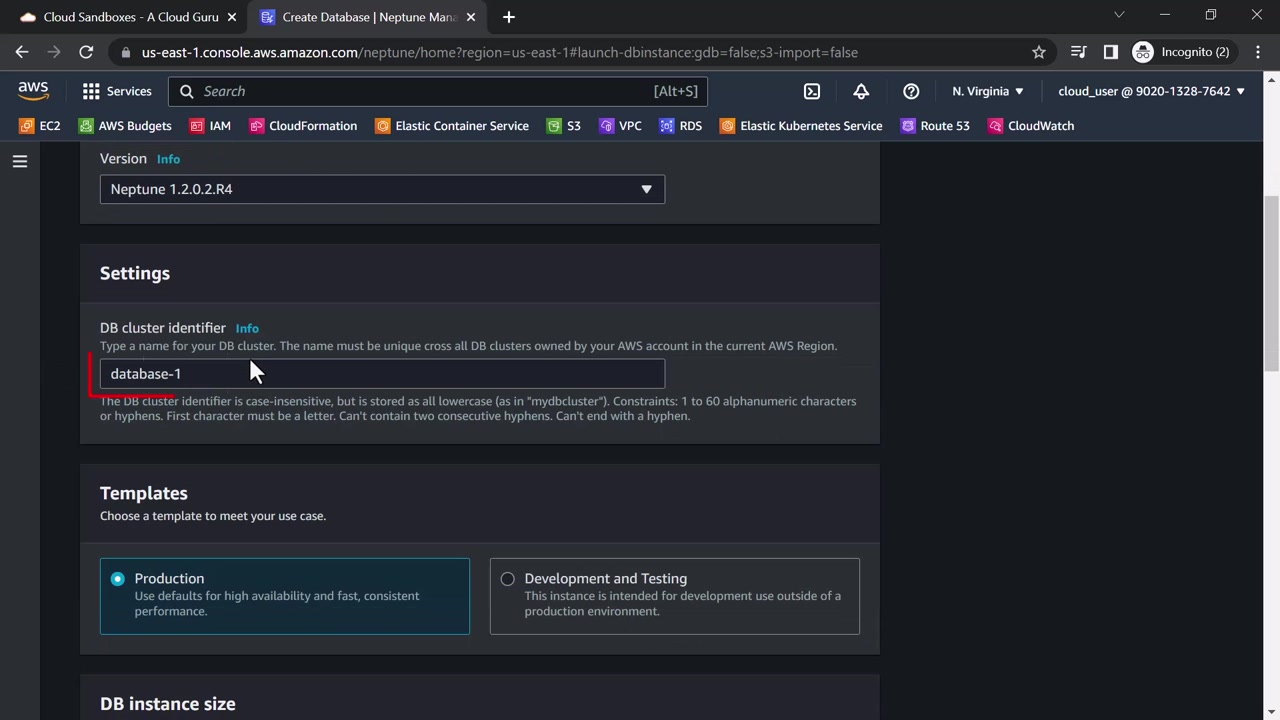
Task: Open the AWS Budgets shortcut
Action: tap(125, 126)
